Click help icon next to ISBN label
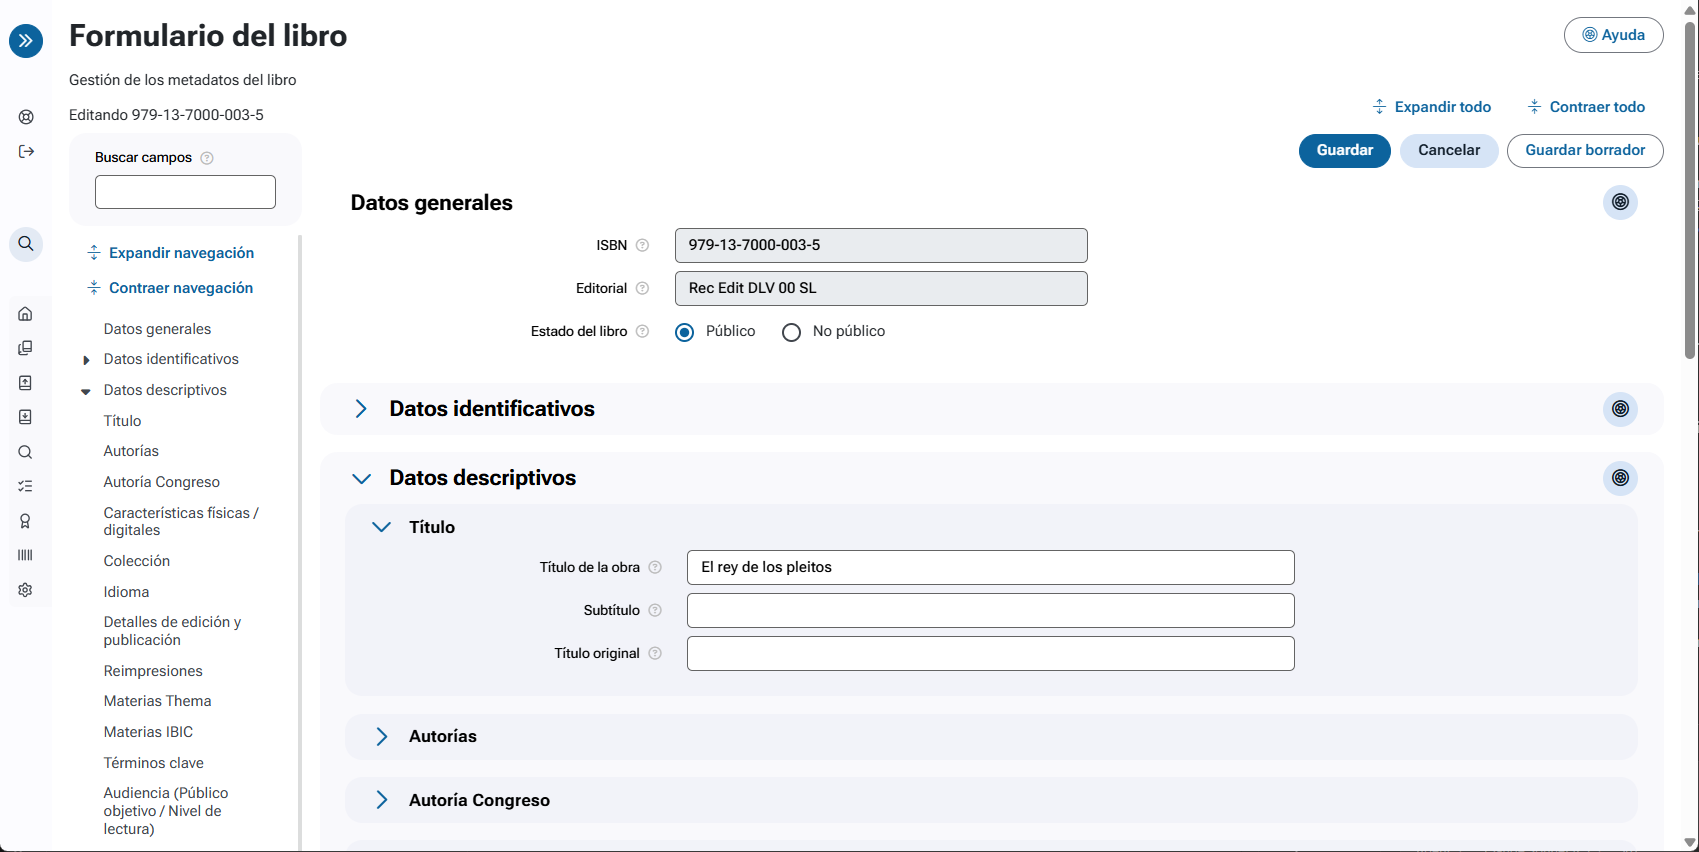 (643, 246)
